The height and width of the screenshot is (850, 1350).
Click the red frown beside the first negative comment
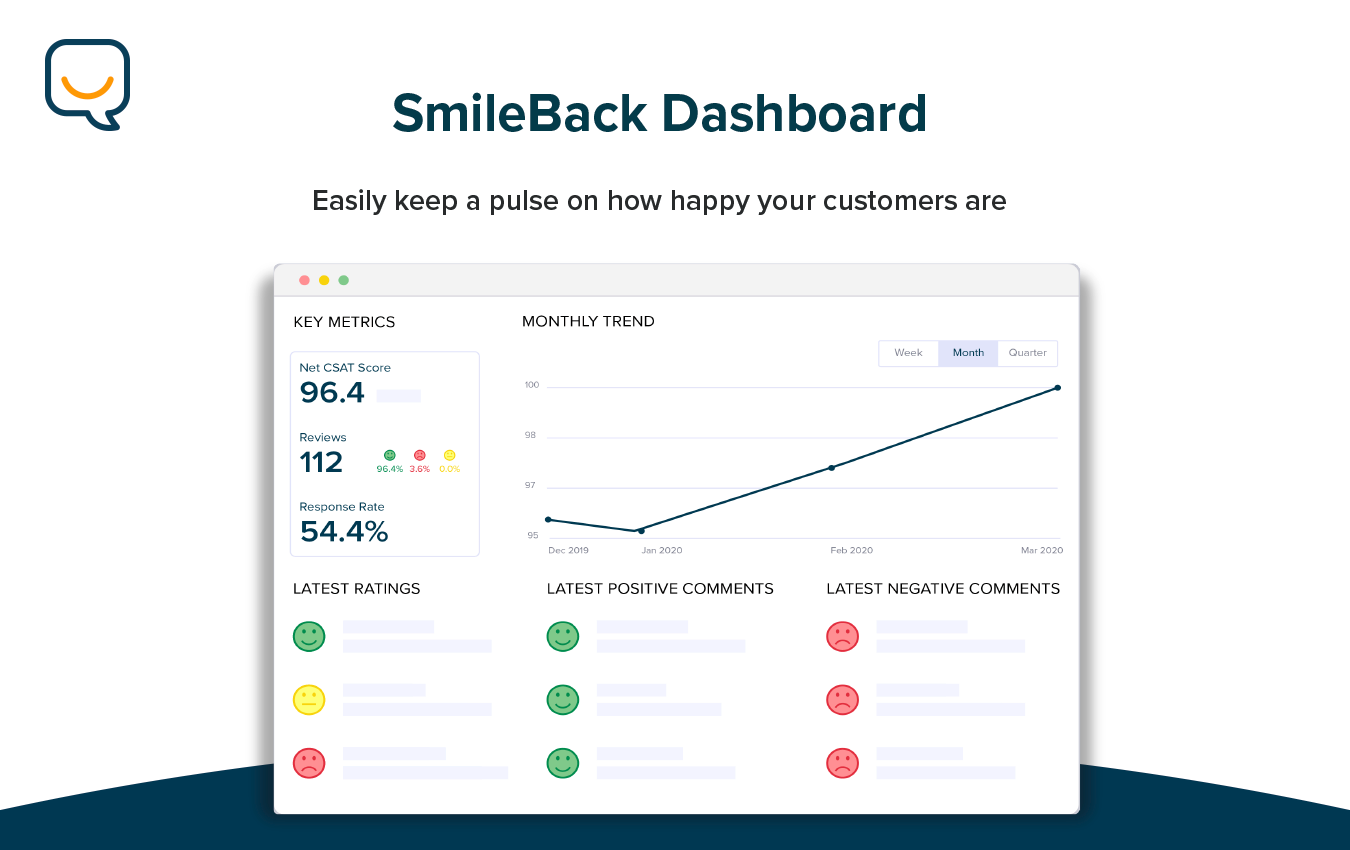pyautogui.click(x=843, y=636)
